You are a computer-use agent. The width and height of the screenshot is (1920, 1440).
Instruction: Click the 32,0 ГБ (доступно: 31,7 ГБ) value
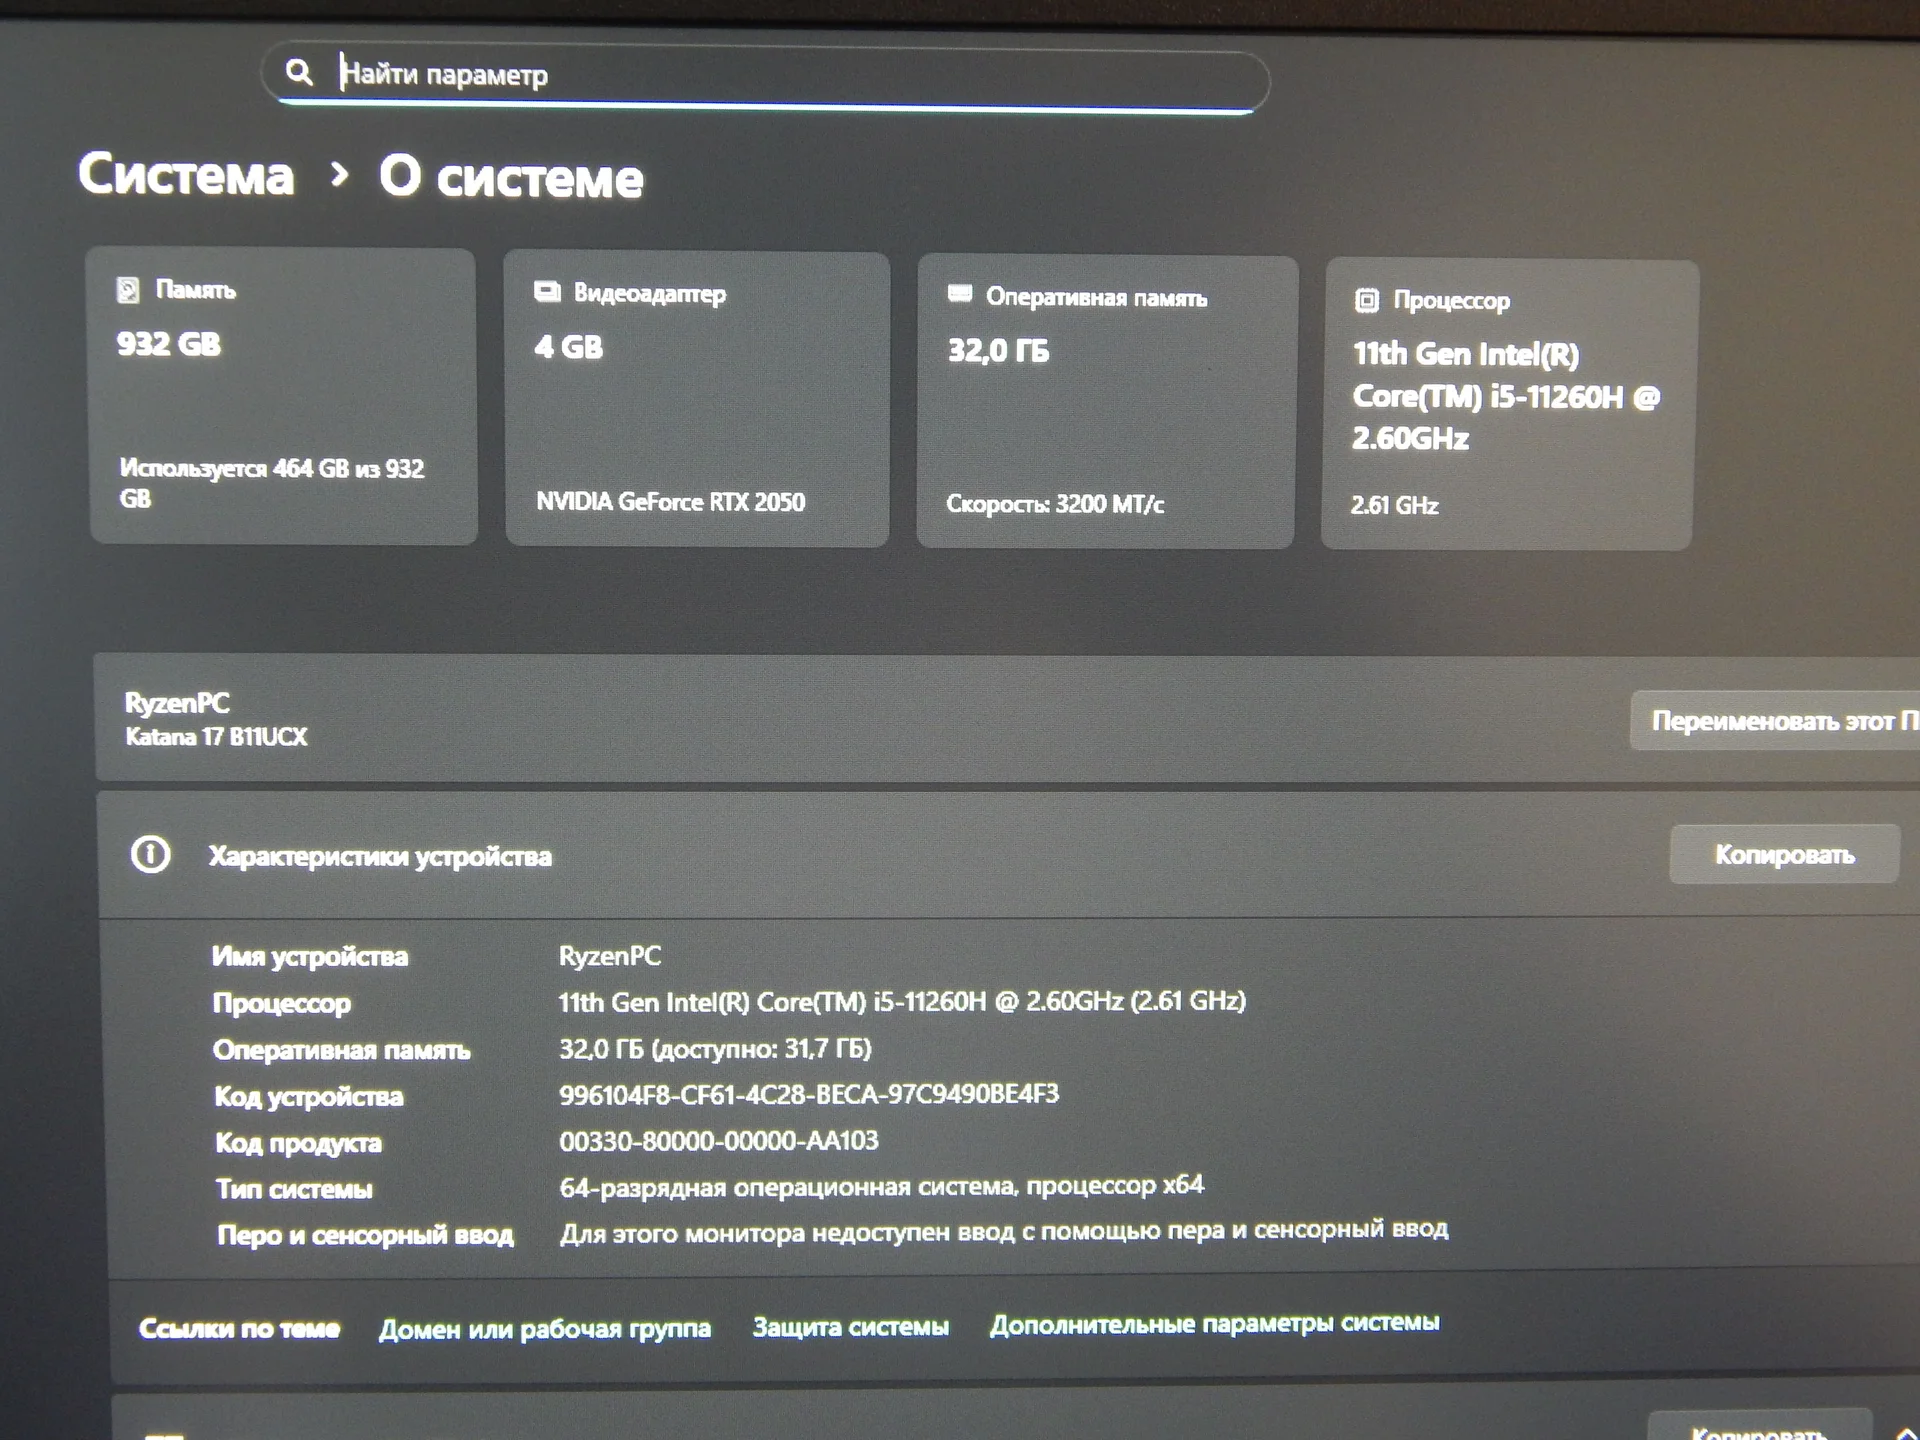tap(715, 1049)
